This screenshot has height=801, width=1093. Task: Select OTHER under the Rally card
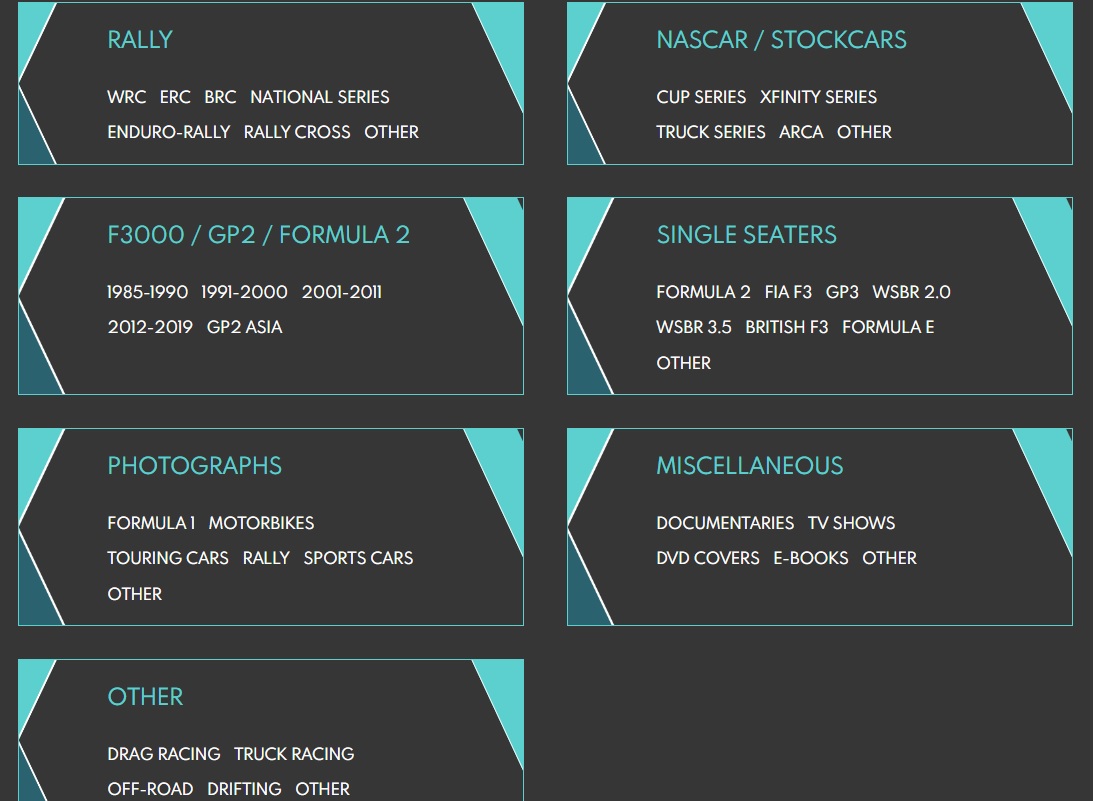click(x=392, y=132)
